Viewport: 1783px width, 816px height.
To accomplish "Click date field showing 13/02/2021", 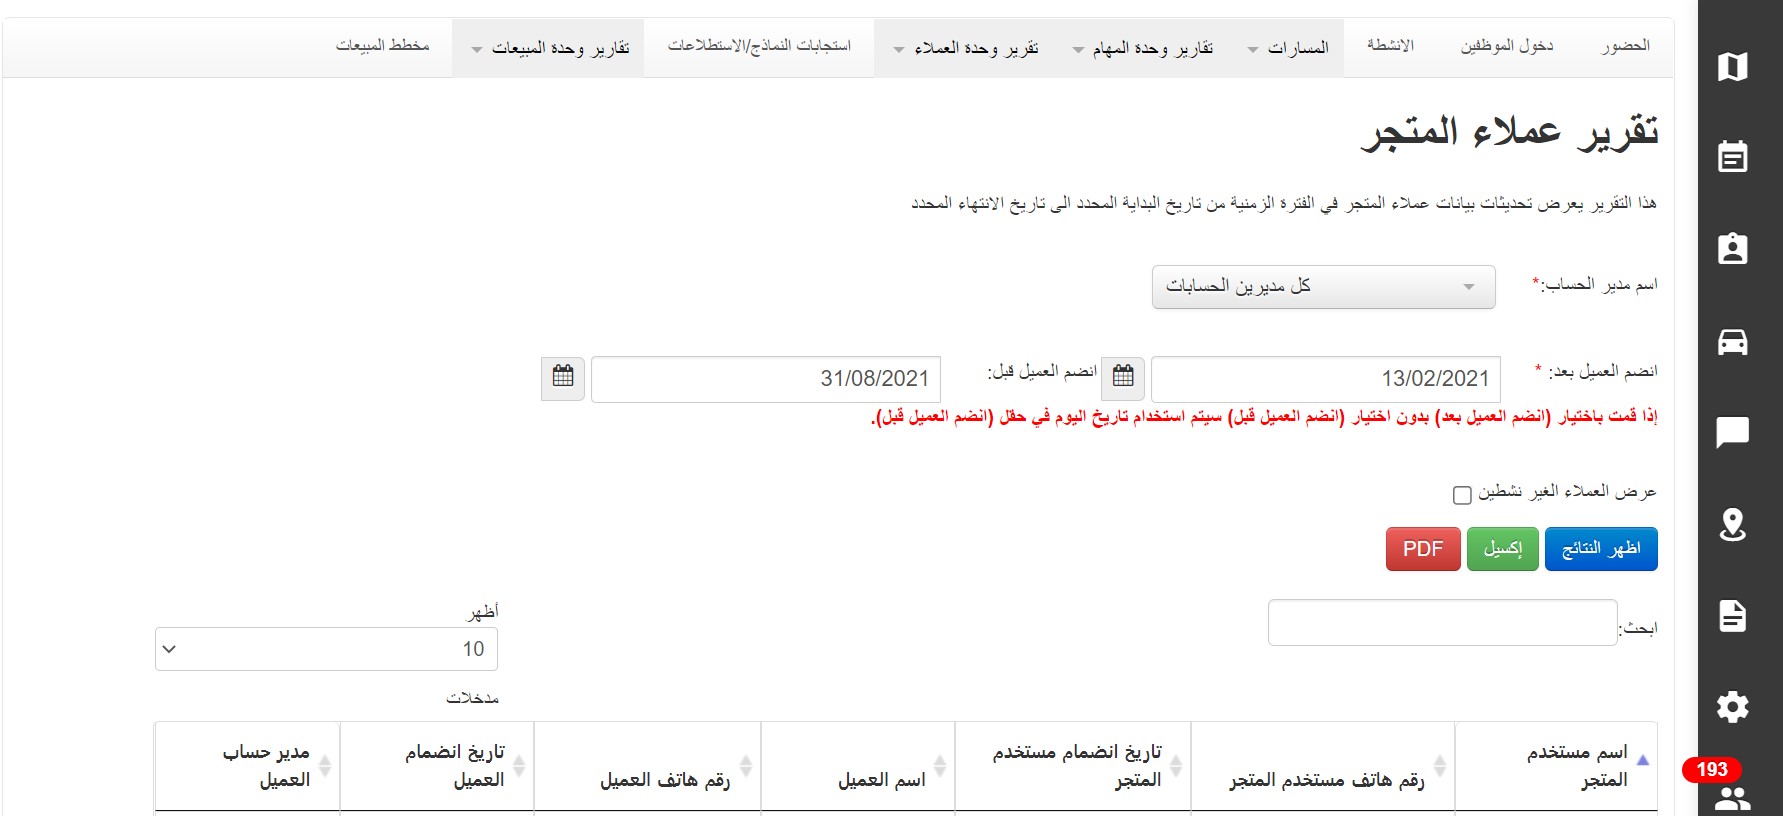I will [x=1326, y=379].
